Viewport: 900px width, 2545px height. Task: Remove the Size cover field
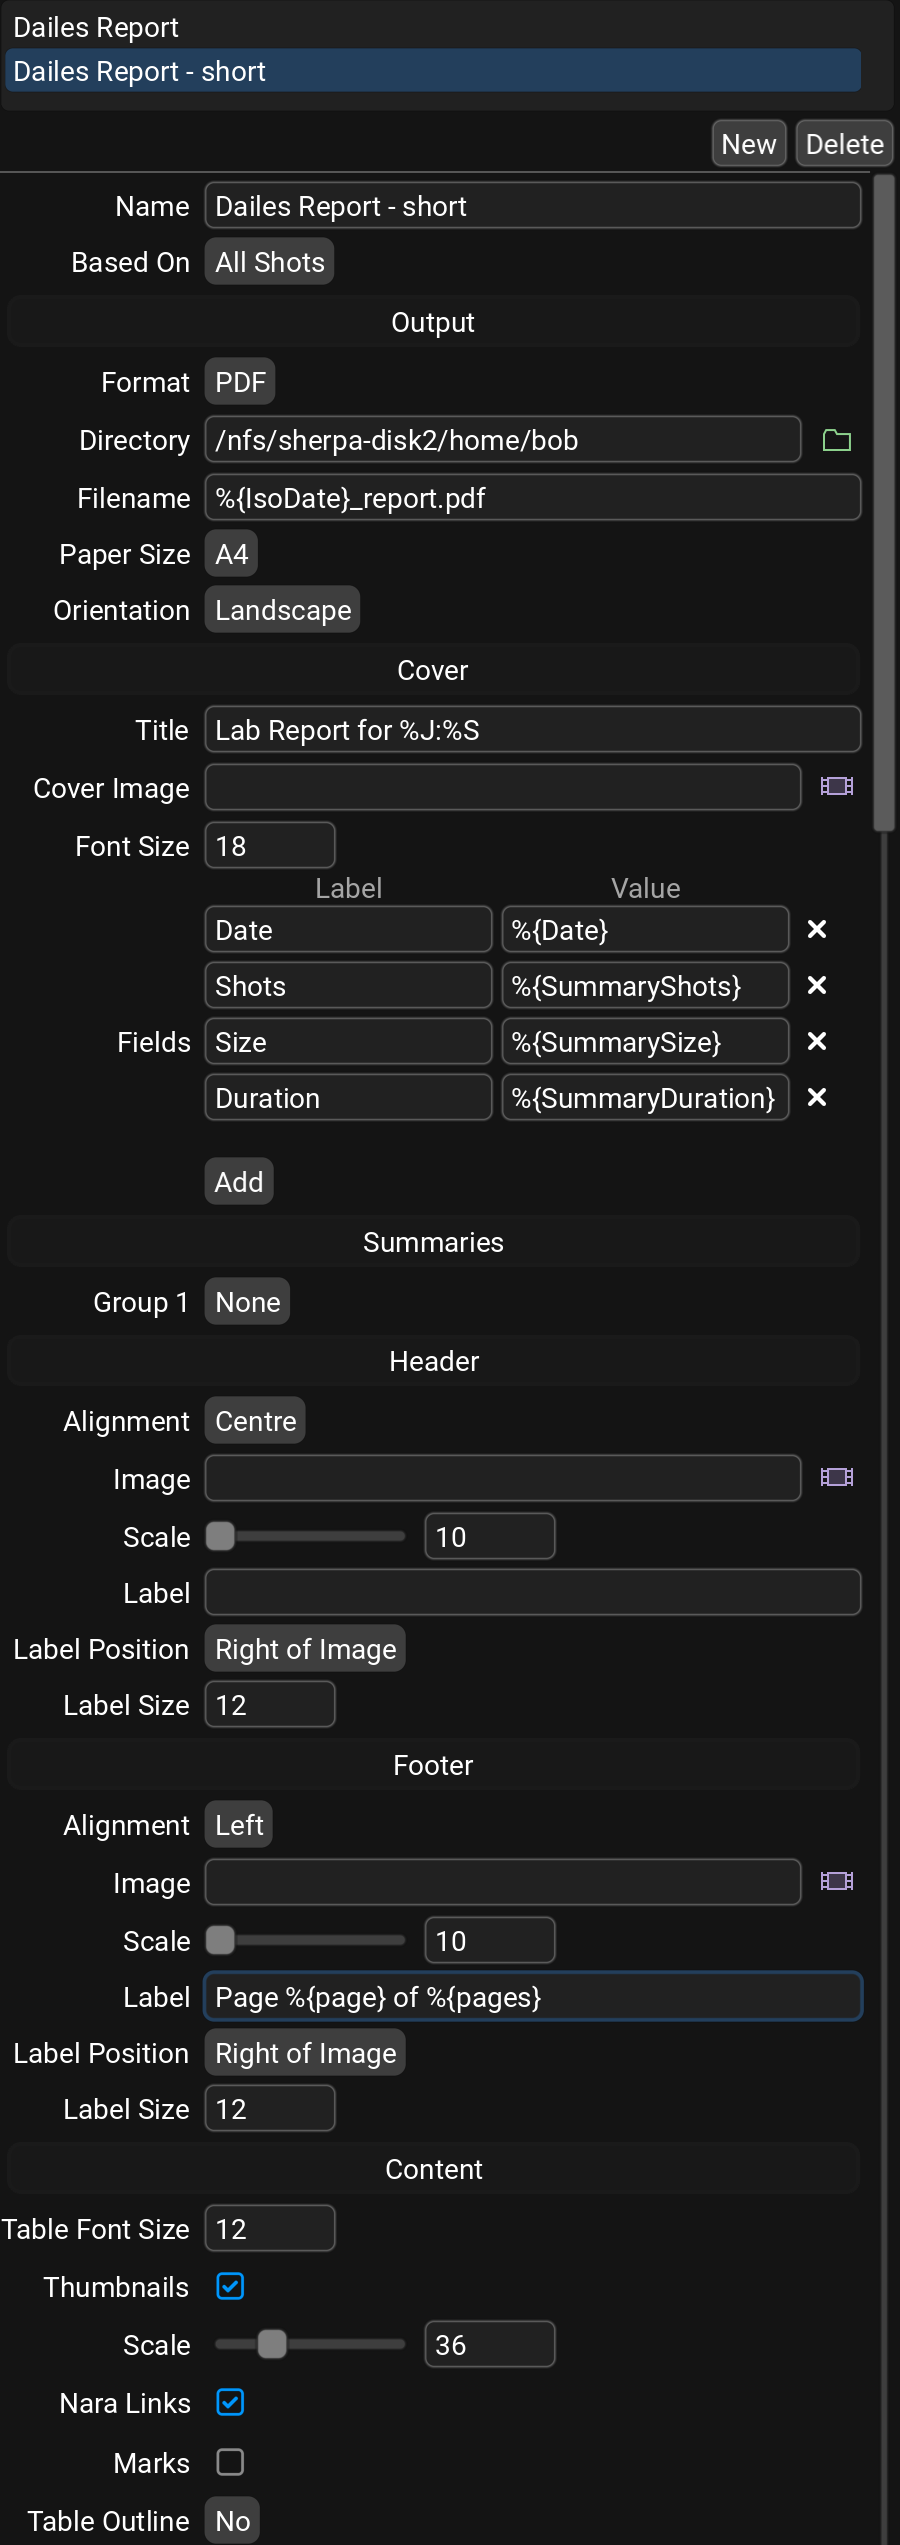pos(817,1042)
